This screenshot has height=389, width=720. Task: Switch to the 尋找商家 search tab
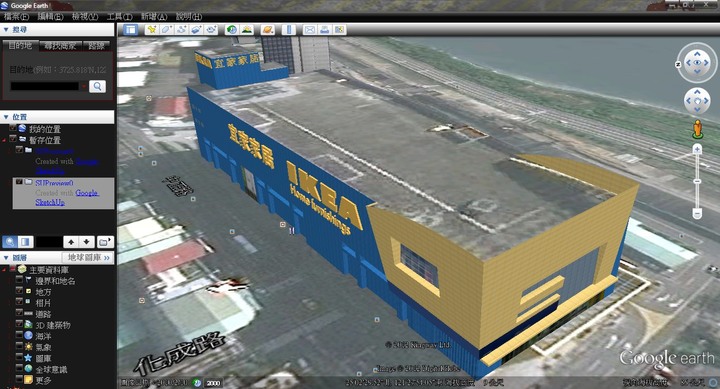[60, 45]
